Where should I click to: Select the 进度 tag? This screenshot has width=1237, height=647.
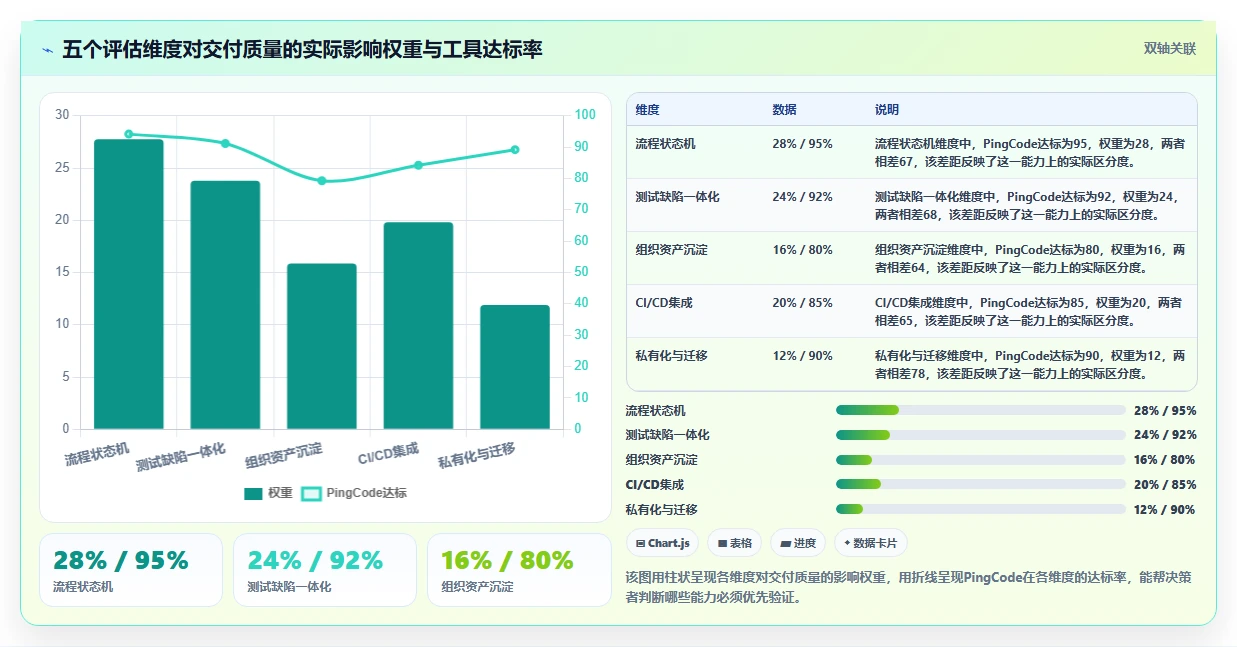pos(798,543)
